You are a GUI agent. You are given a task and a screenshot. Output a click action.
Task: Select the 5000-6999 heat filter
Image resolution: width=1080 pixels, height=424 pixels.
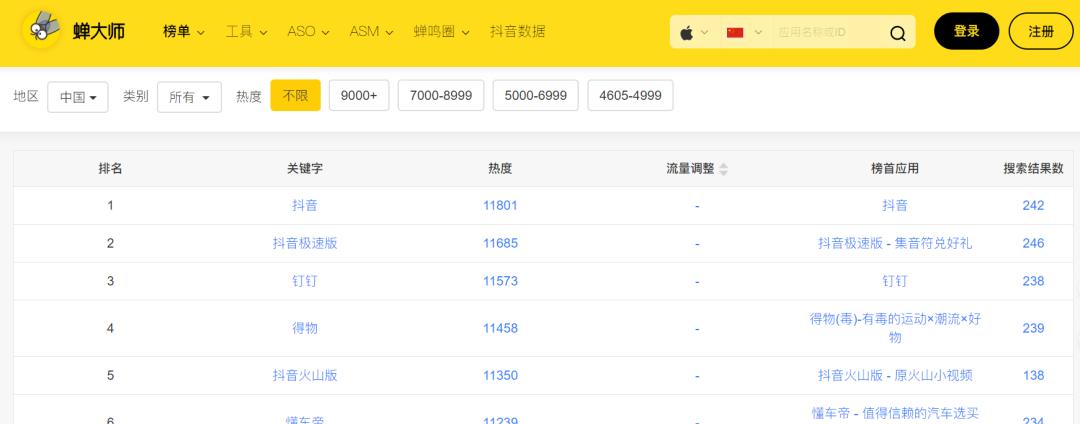click(536, 96)
